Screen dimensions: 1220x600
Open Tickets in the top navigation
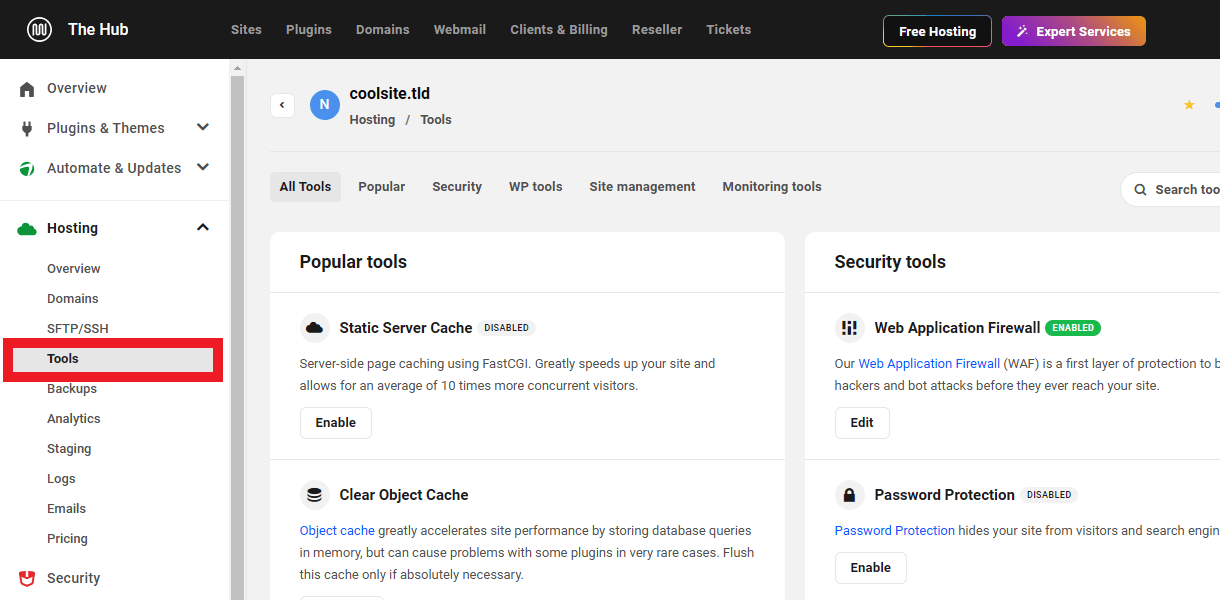coord(729,30)
